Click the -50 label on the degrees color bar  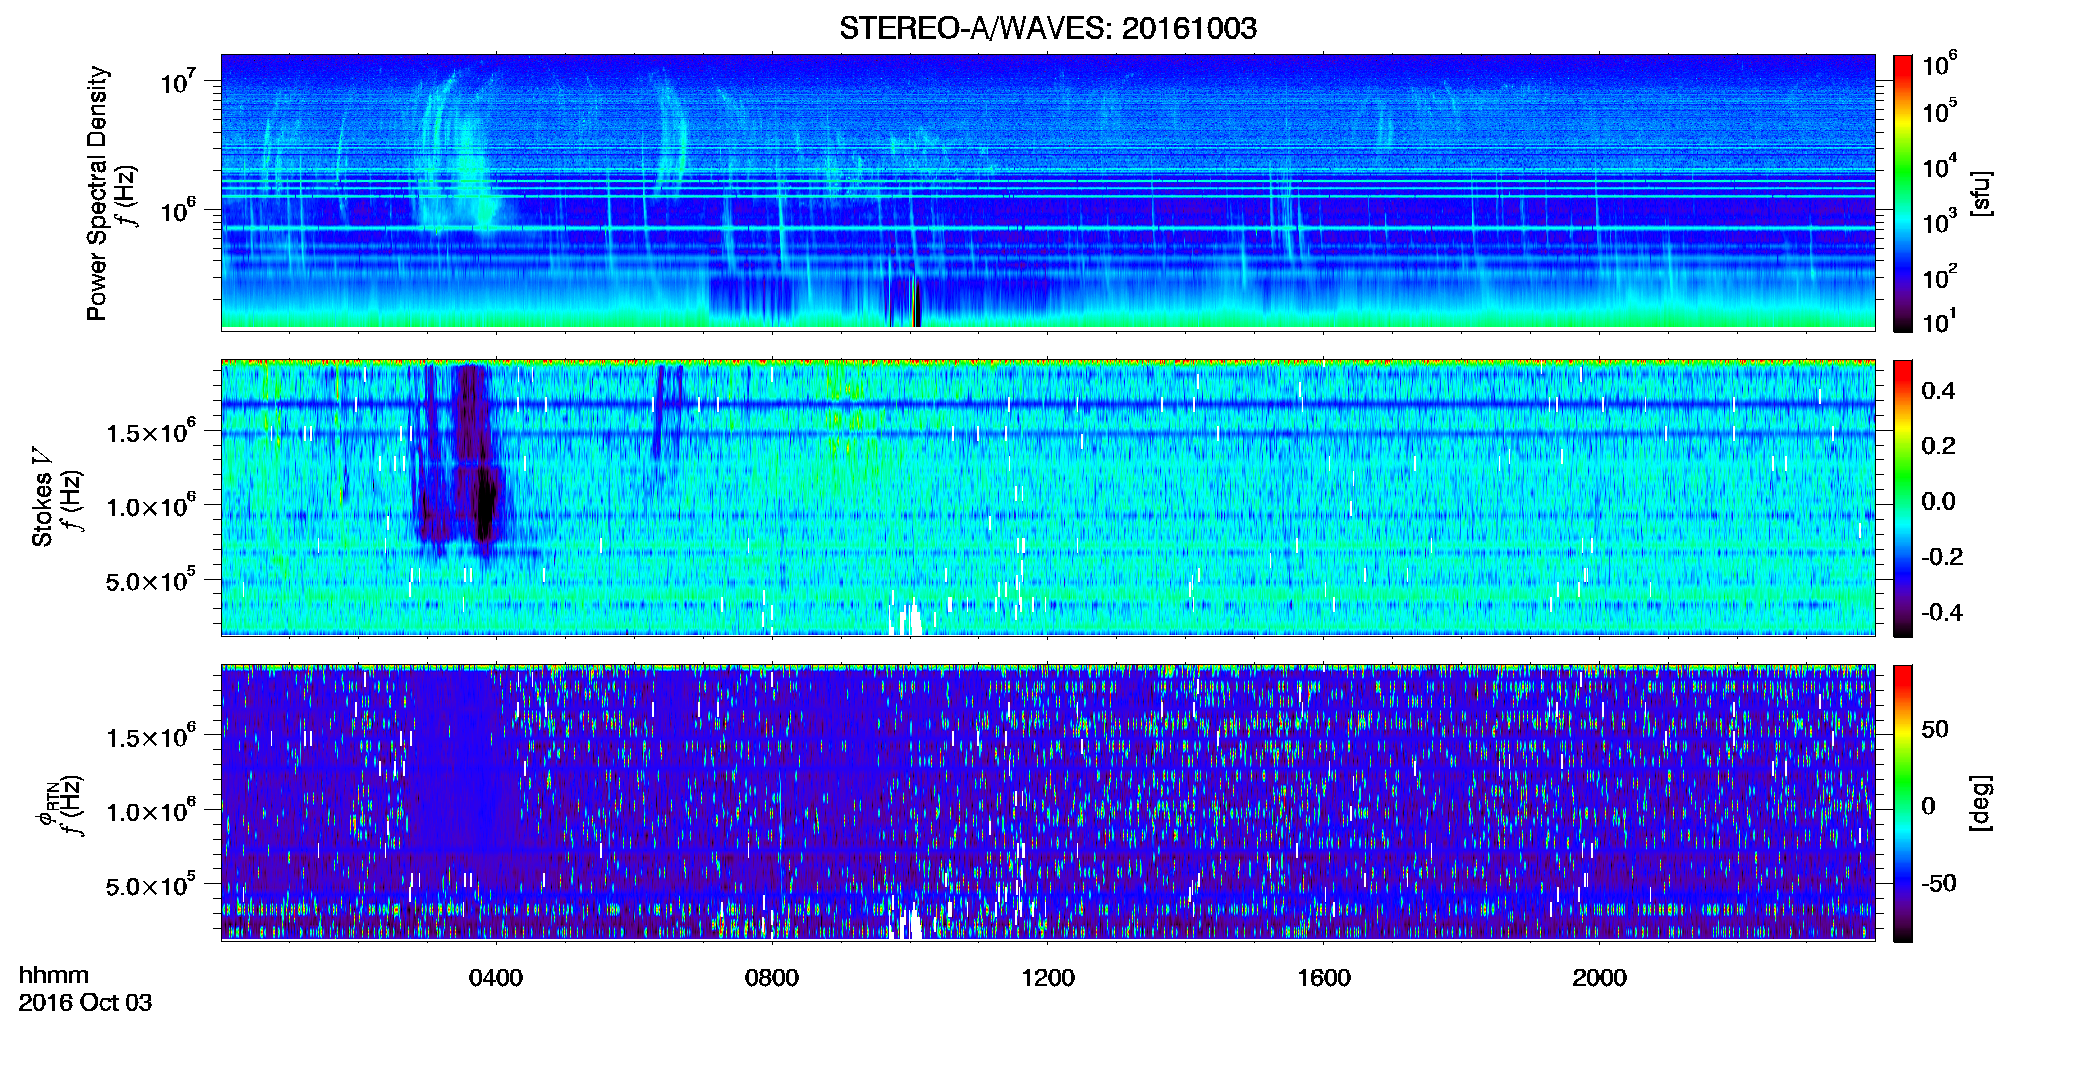[1939, 883]
